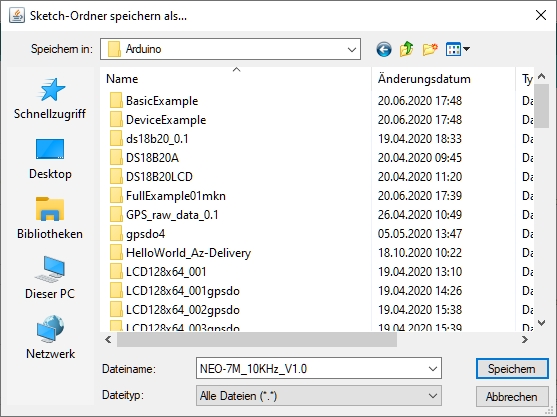Viewport: 557px width, 417px height.
Task: Create a new folder
Action: 430,49
